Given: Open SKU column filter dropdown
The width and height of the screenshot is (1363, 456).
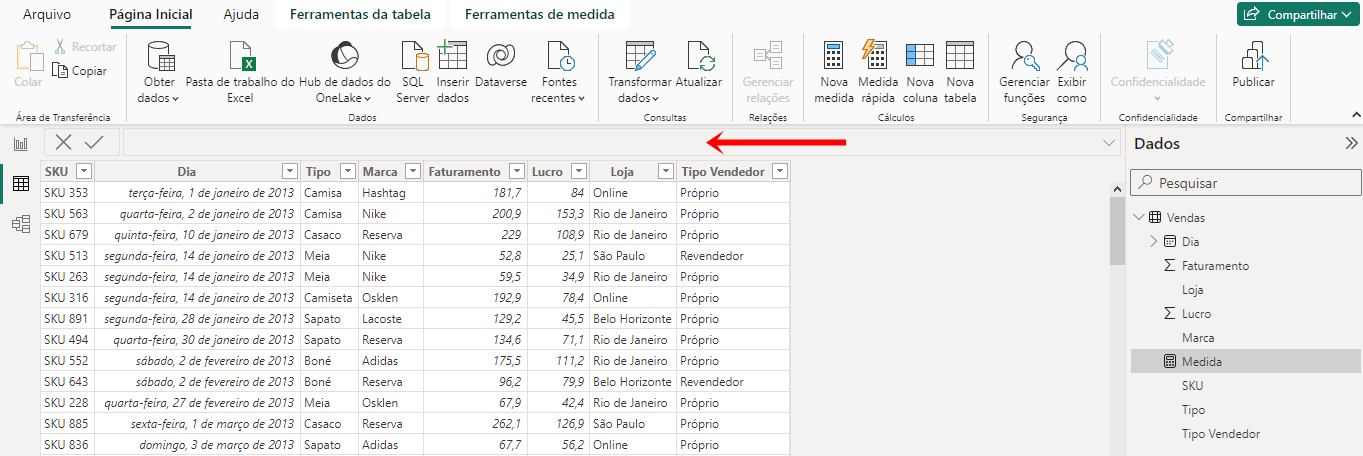Looking at the screenshot, I should [x=84, y=171].
